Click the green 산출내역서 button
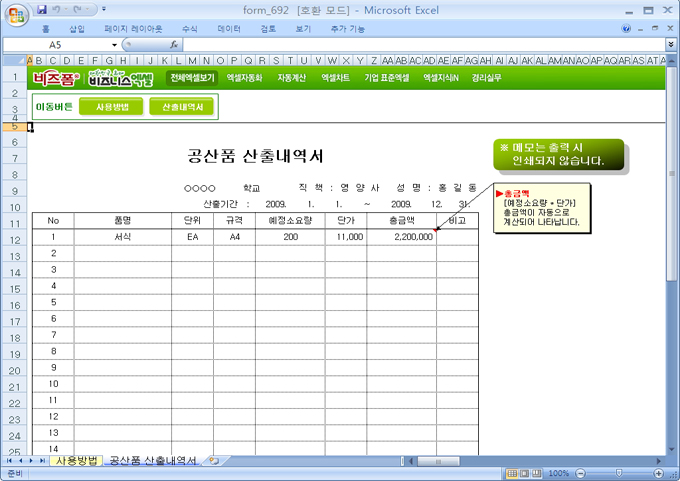680x481 pixels. [x=181, y=106]
